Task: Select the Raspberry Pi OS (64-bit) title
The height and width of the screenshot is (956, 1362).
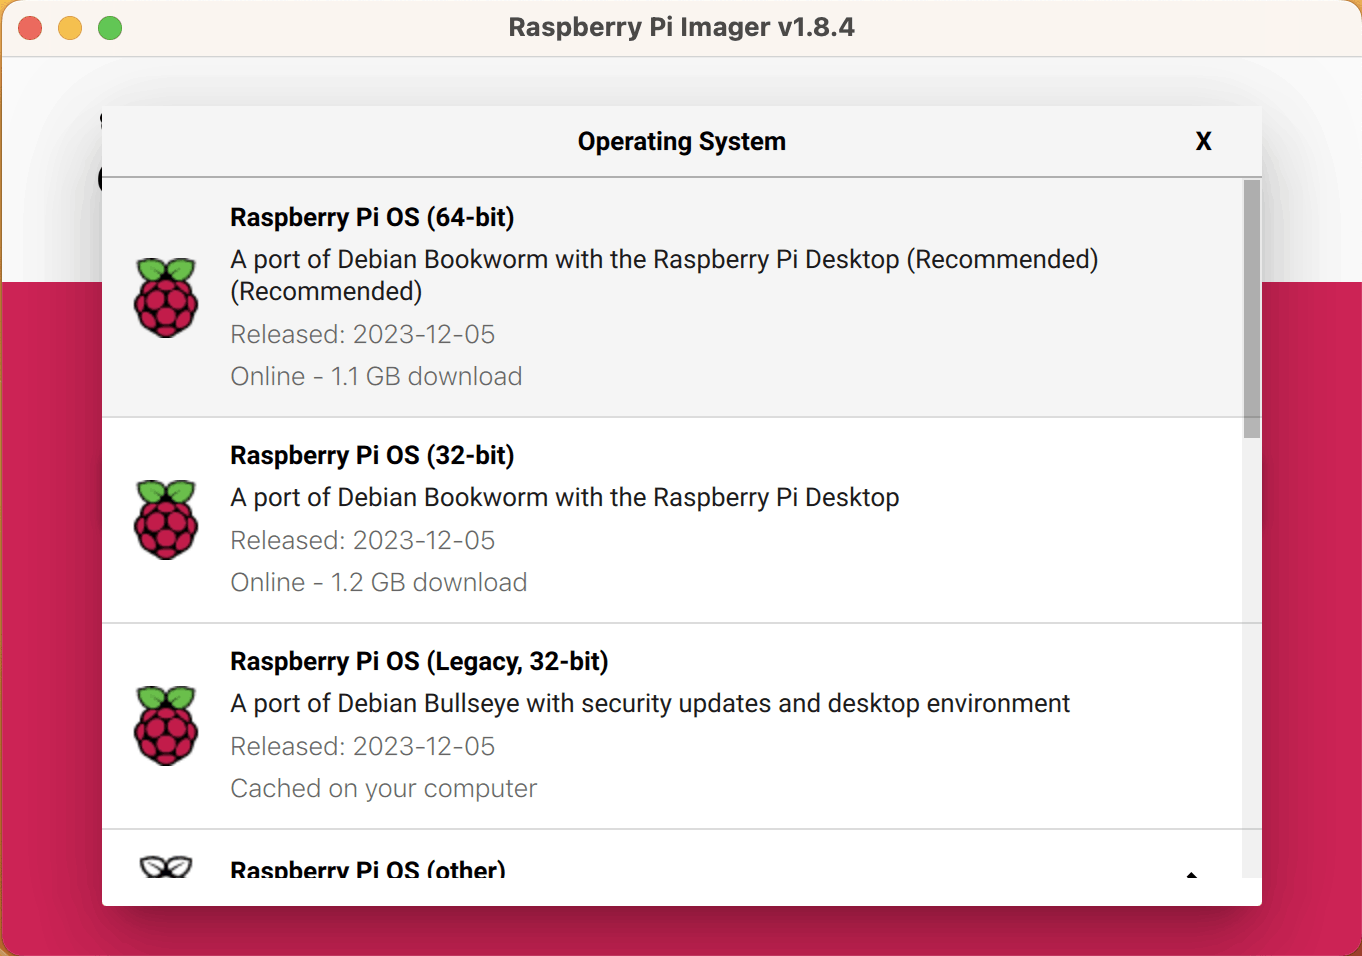Action: click(372, 218)
